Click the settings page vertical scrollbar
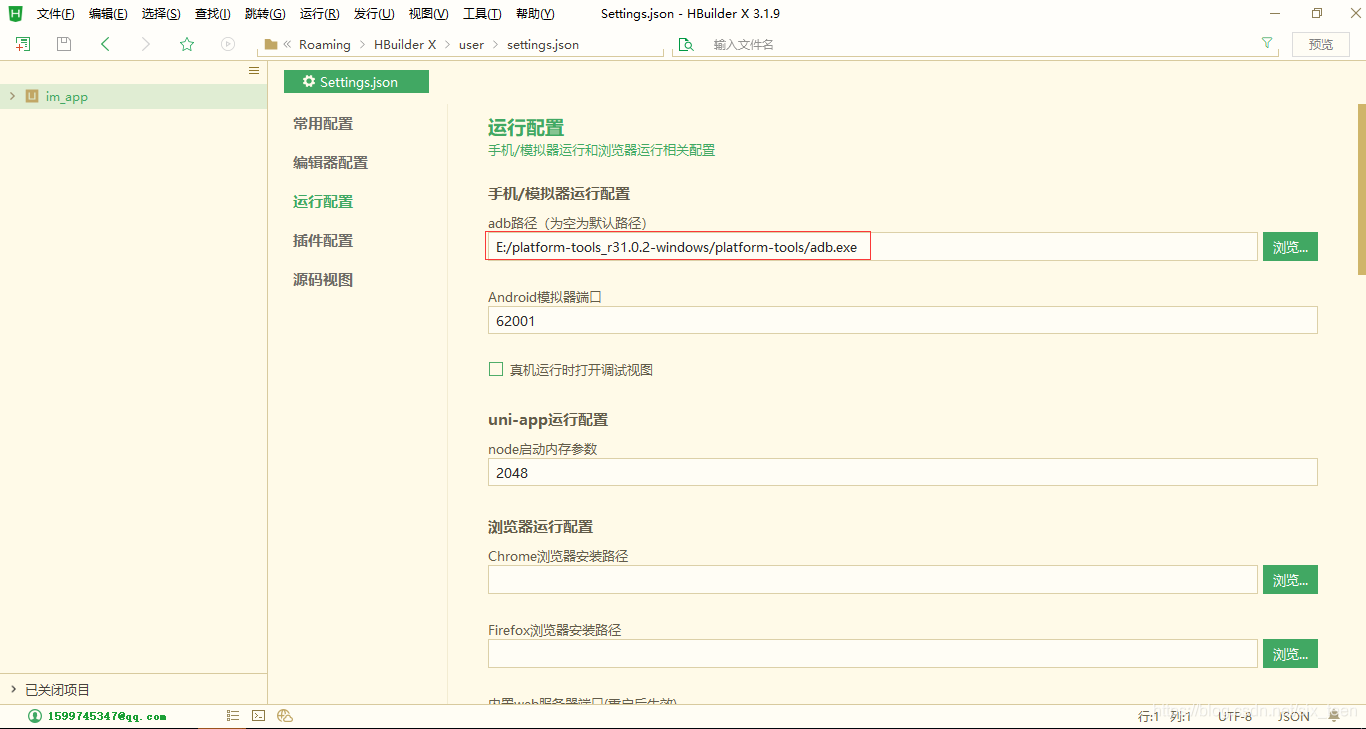Image resolution: width=1366 pixels, height=729 pixels. 1361,189
